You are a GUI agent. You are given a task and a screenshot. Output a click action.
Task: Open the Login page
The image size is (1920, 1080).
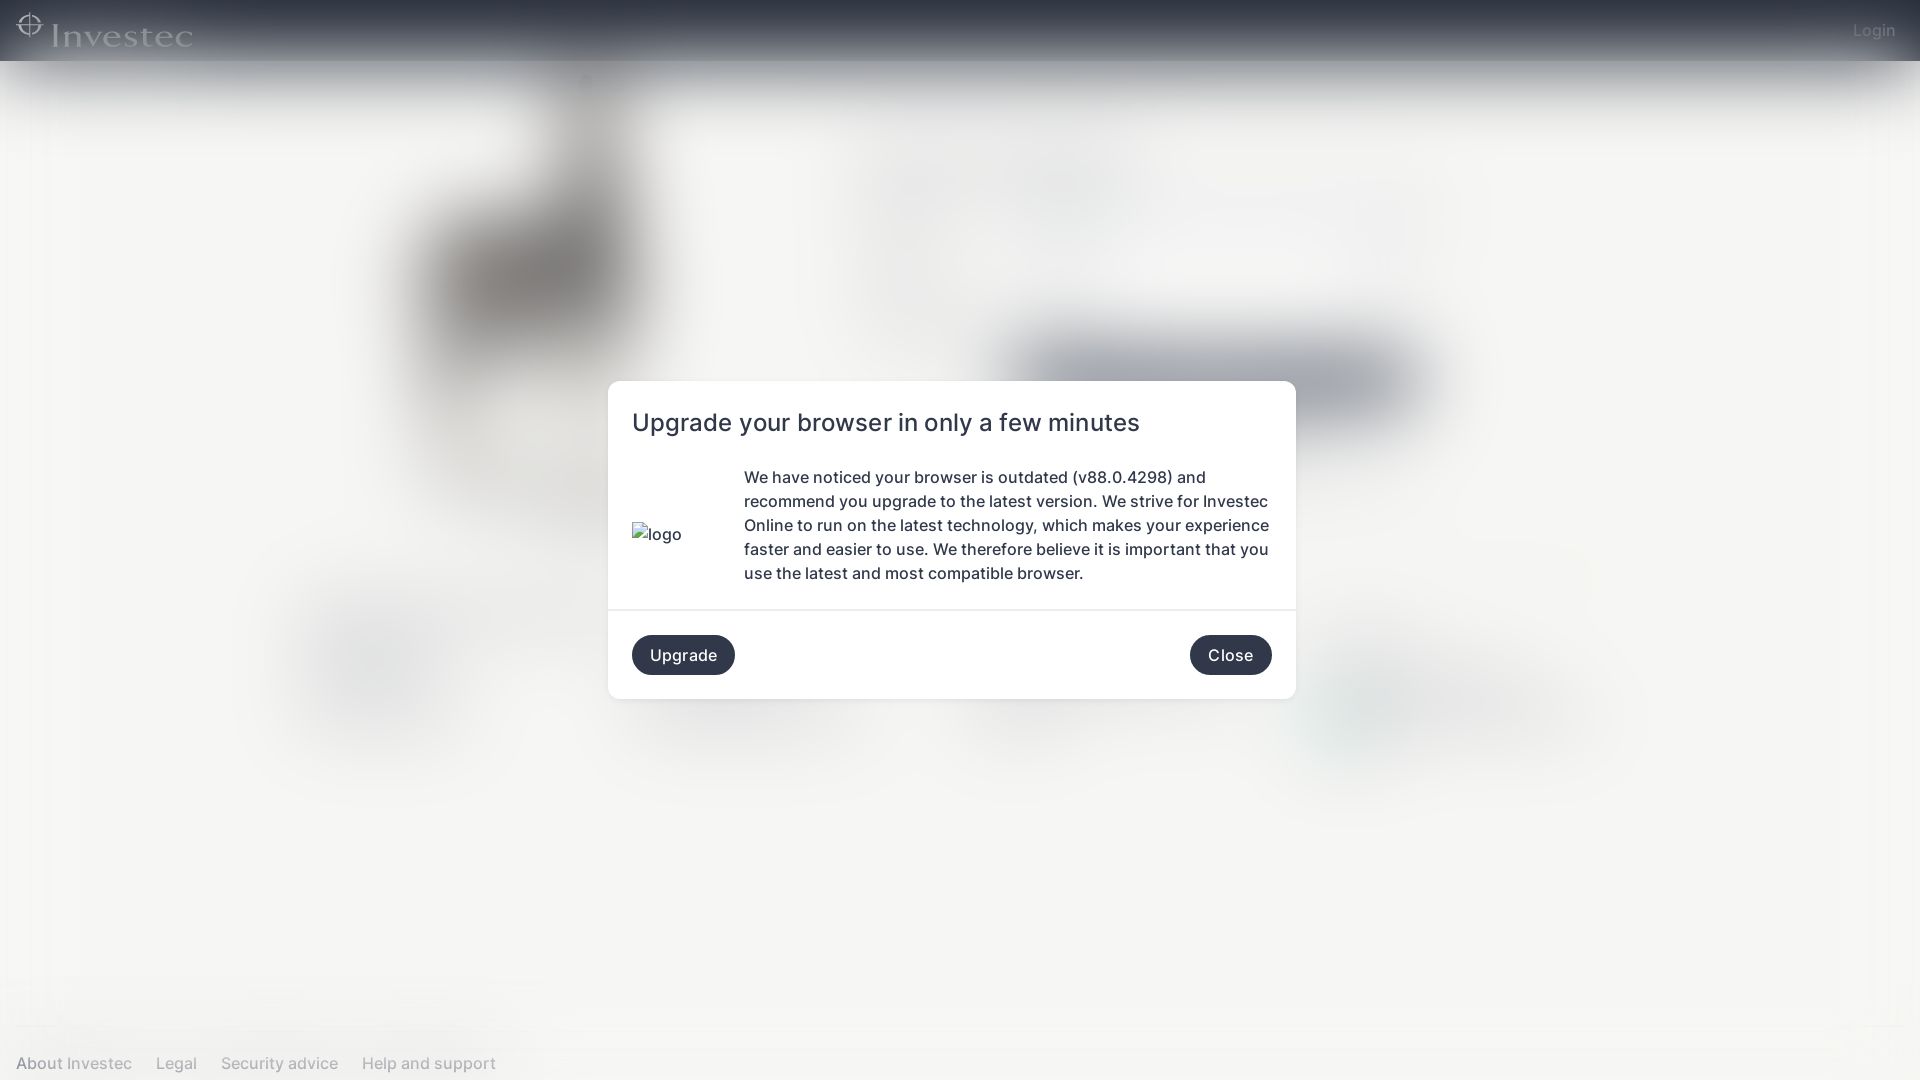[1874, 29]
